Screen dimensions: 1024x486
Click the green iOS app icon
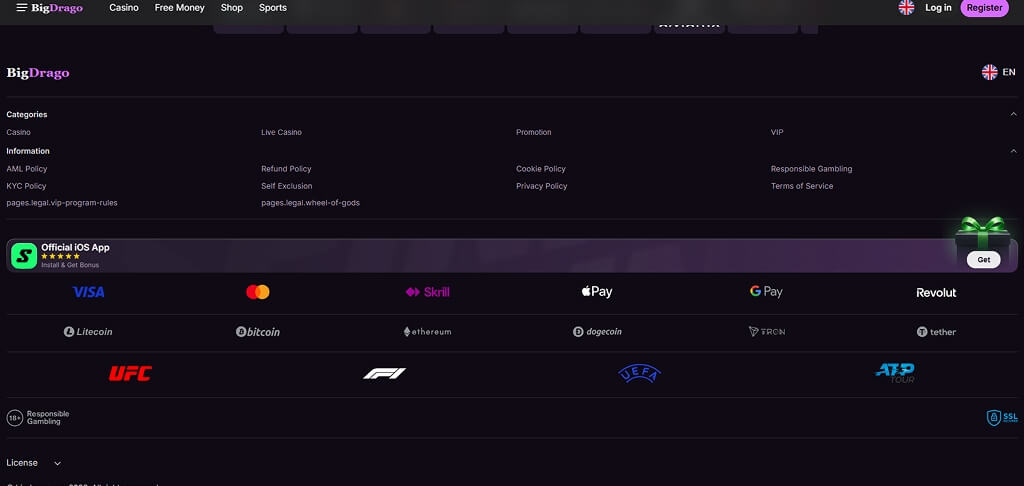24,256
